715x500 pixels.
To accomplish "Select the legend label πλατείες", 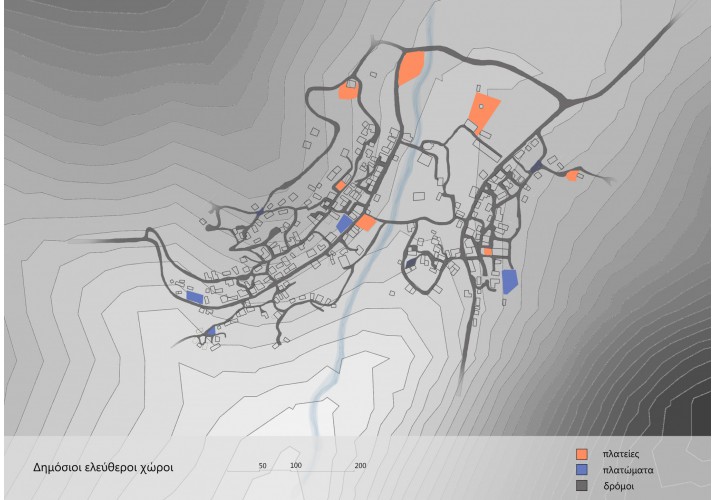I will (x=621, y=454).
